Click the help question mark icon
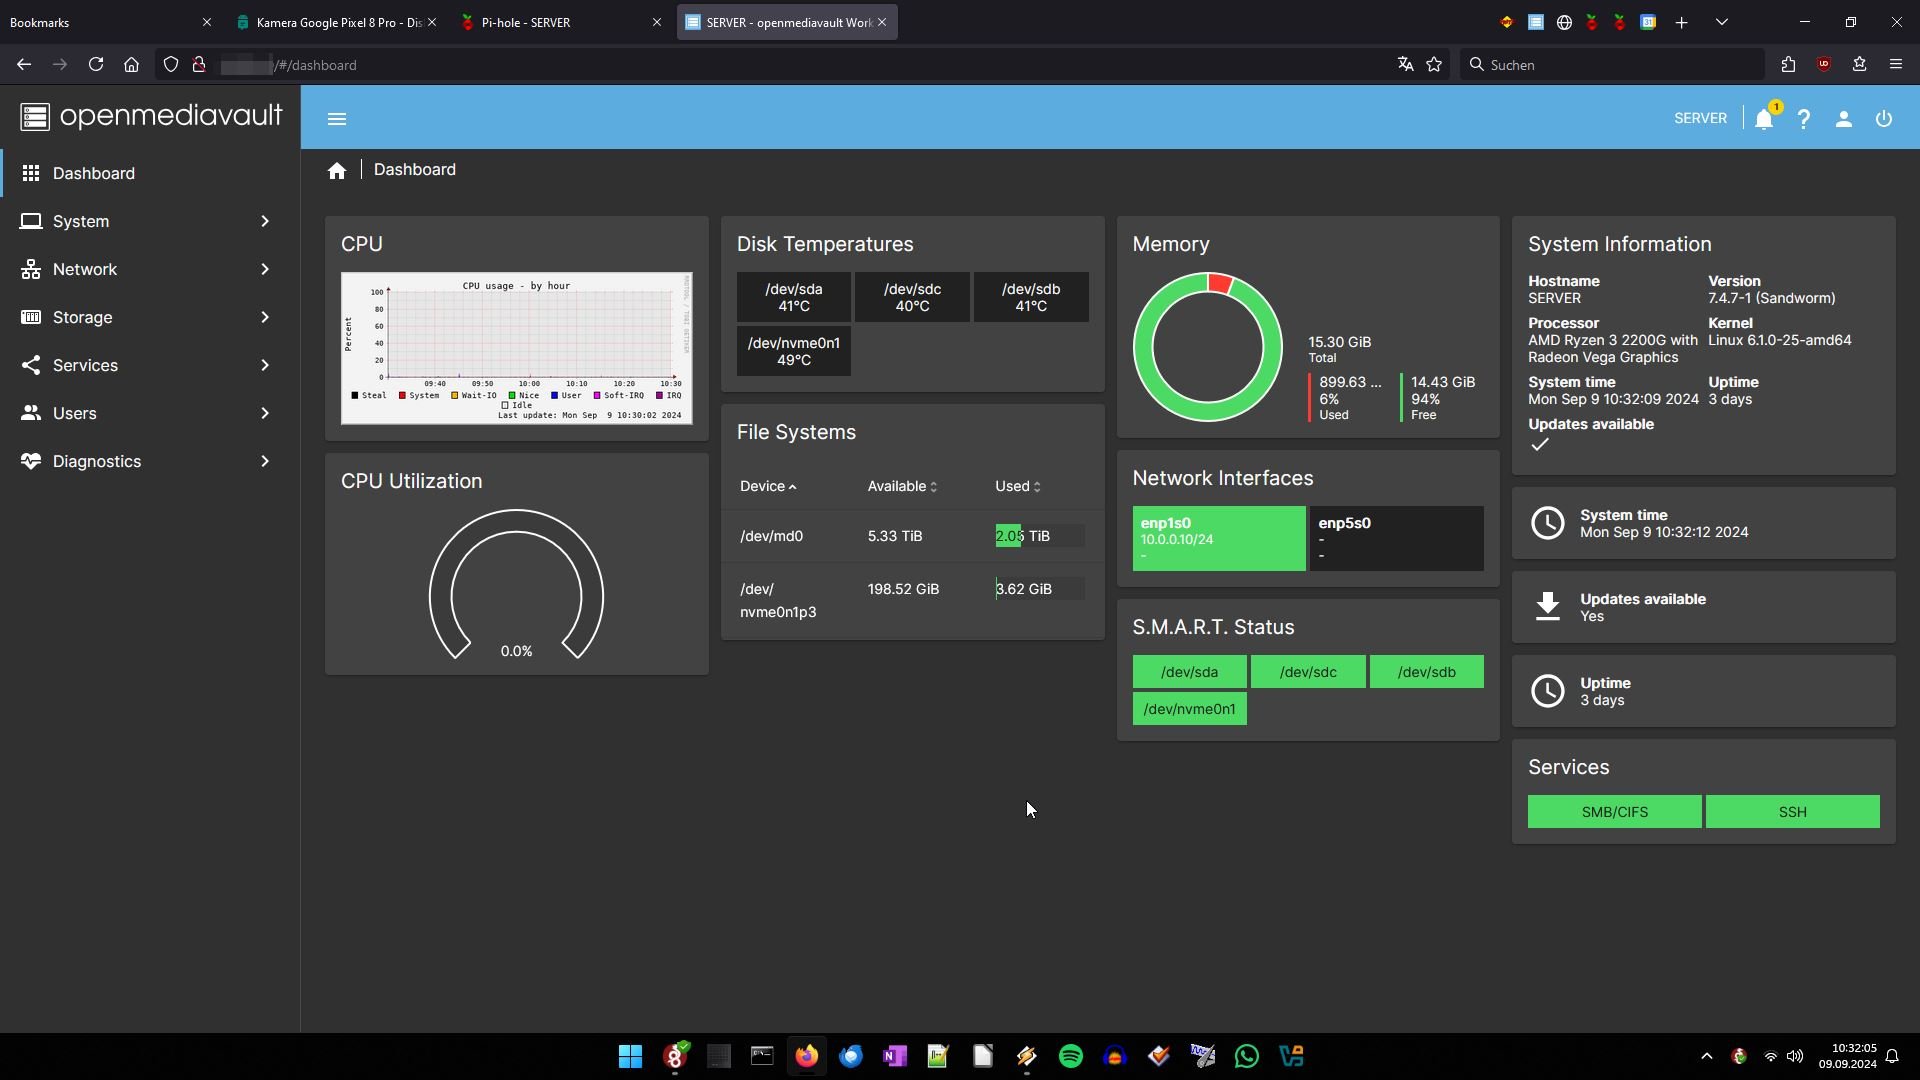The width and height of the screenshot is (1920, 1080). click(x=1803, y=119)
